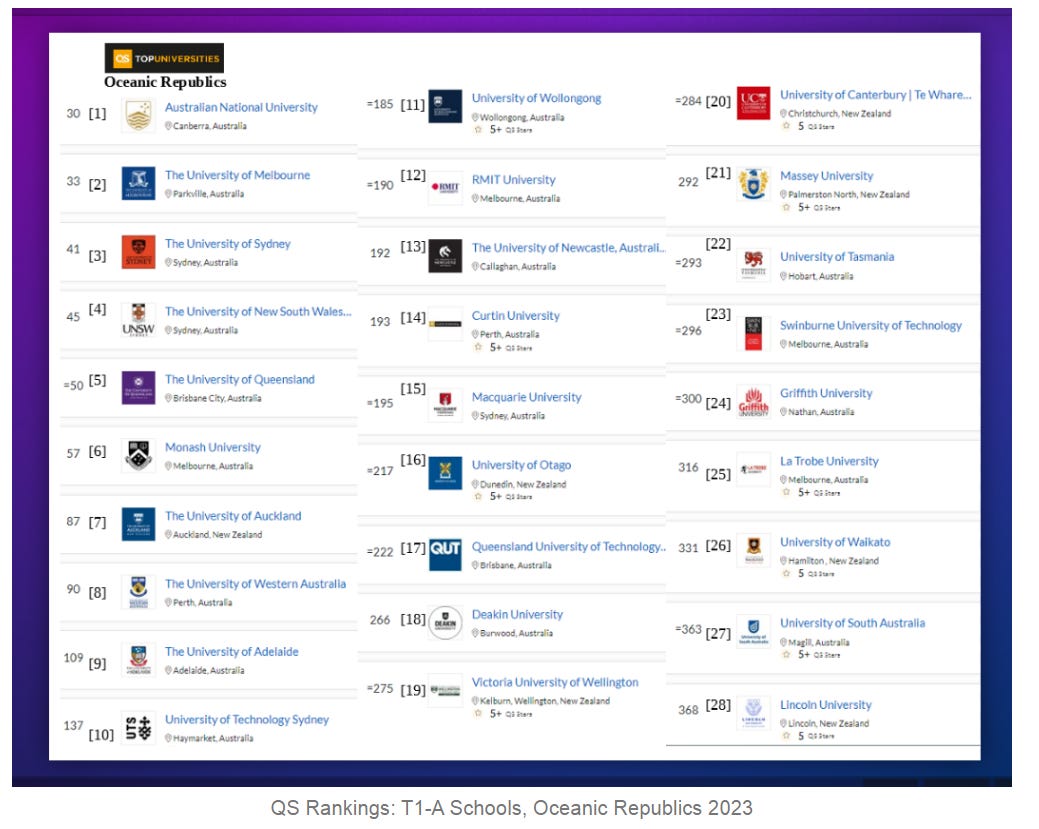Click the Australian National University crest logo

pos(140,117)
